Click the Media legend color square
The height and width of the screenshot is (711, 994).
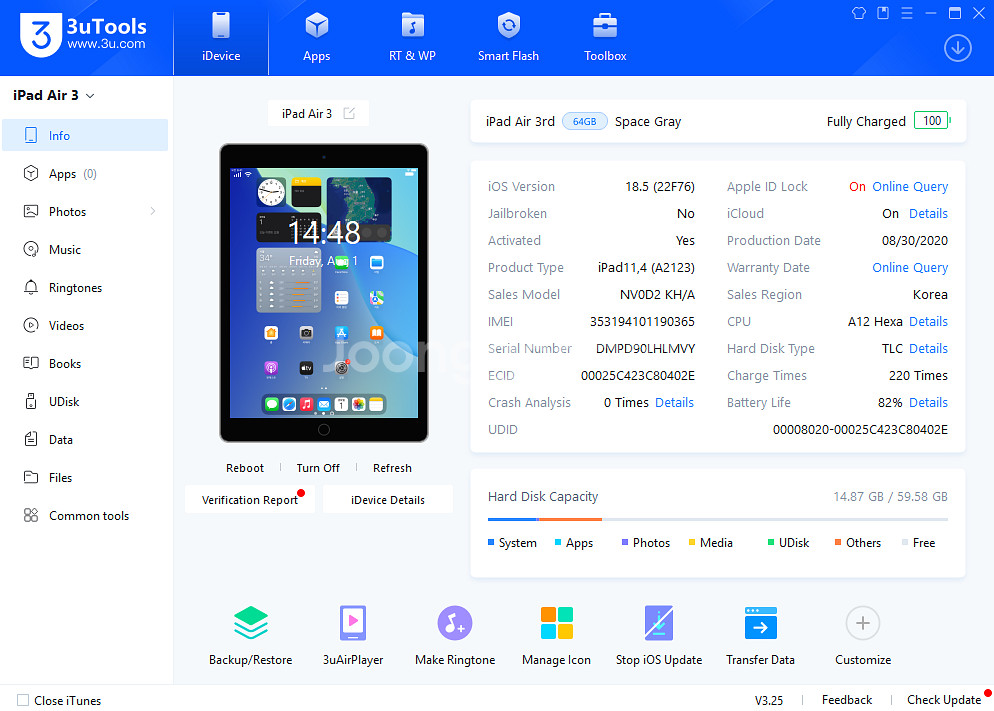click(692, 542)
